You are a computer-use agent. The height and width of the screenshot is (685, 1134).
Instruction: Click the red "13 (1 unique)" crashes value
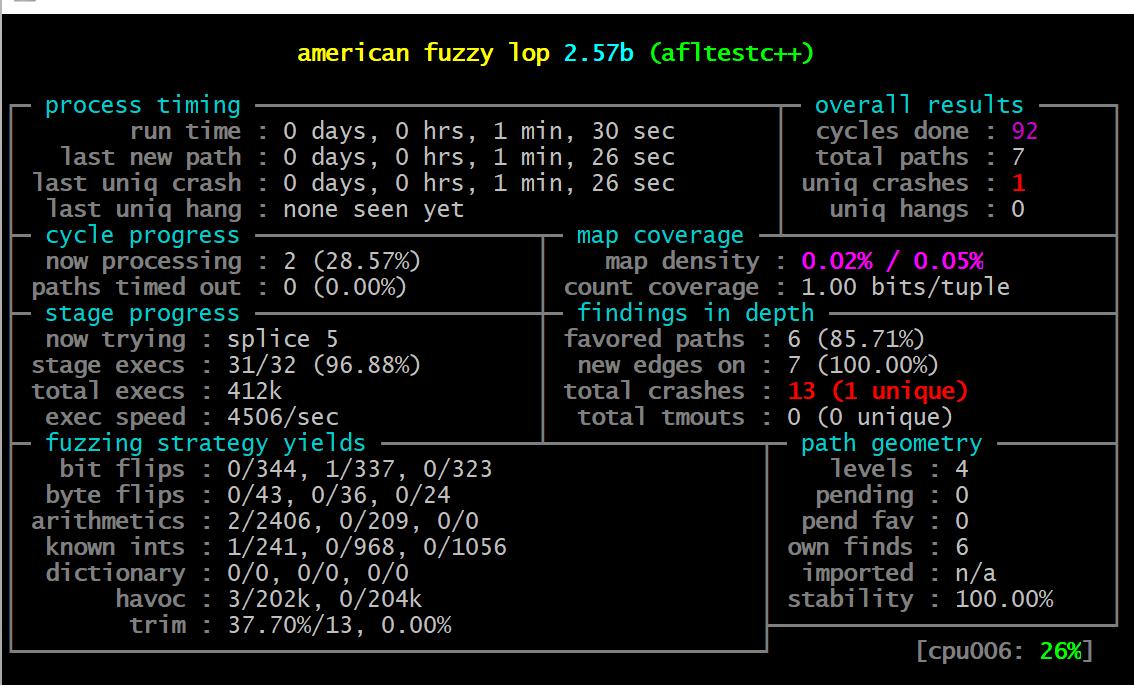[877, 391]
